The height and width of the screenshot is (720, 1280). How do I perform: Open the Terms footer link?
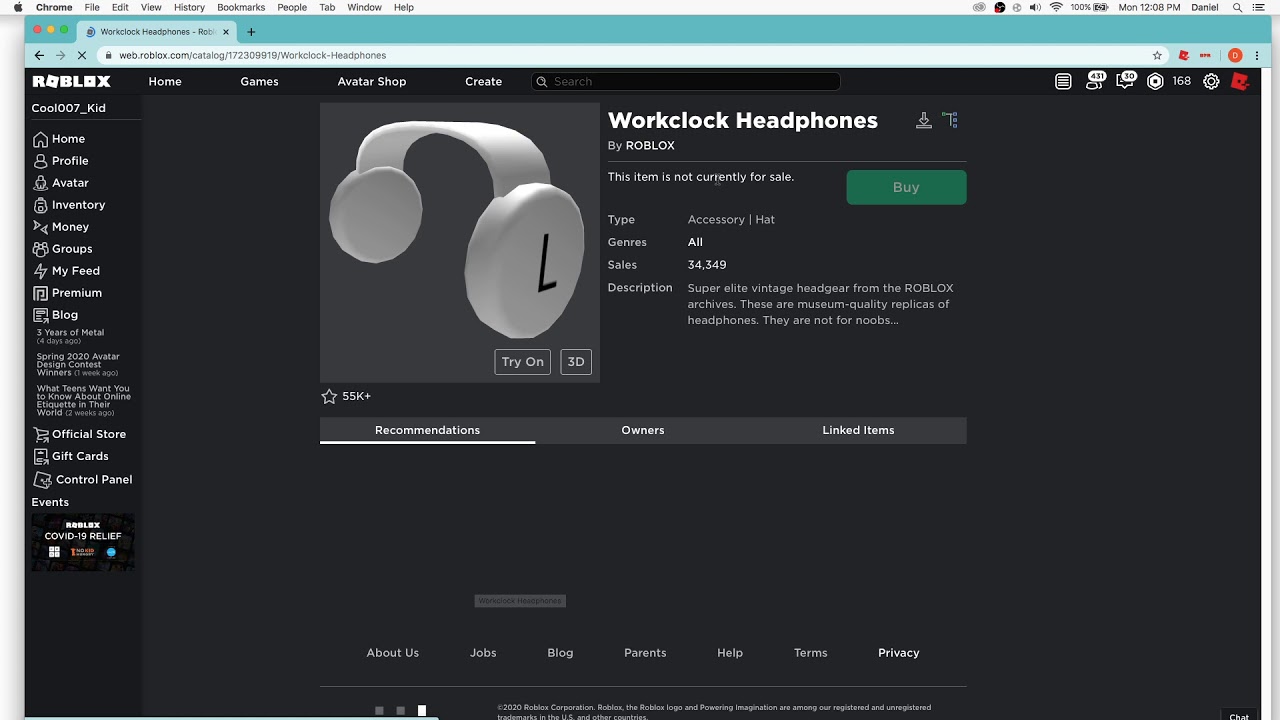point(810,653)
